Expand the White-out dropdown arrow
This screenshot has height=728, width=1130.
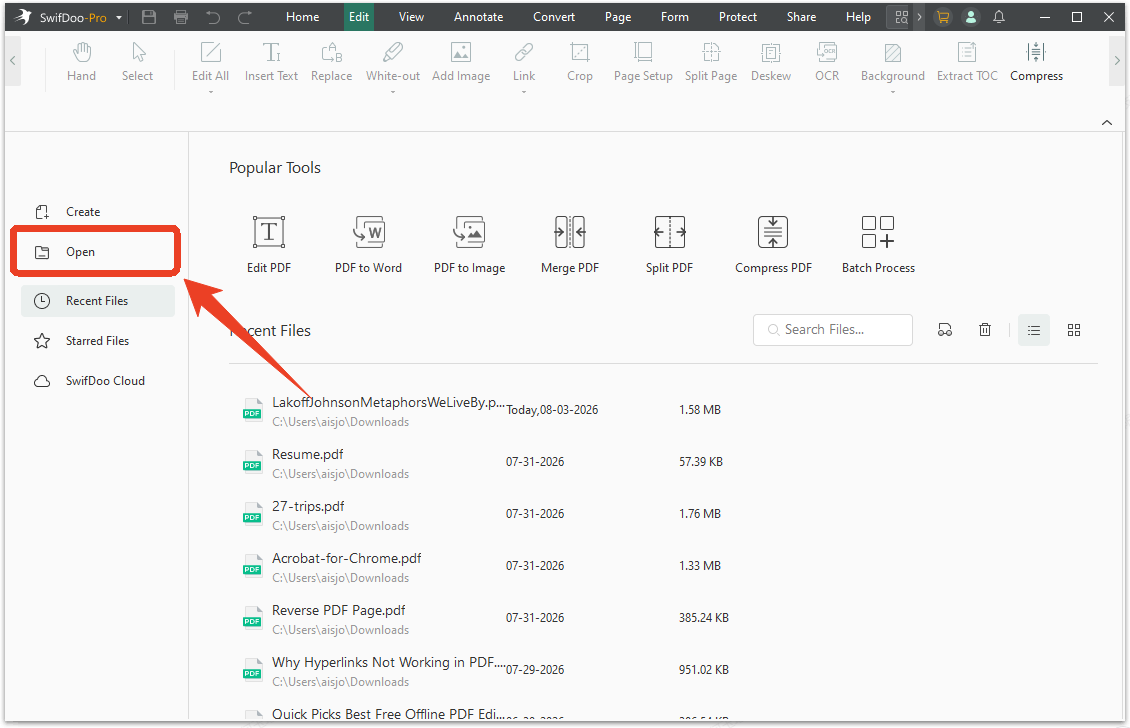pos(393,92)
